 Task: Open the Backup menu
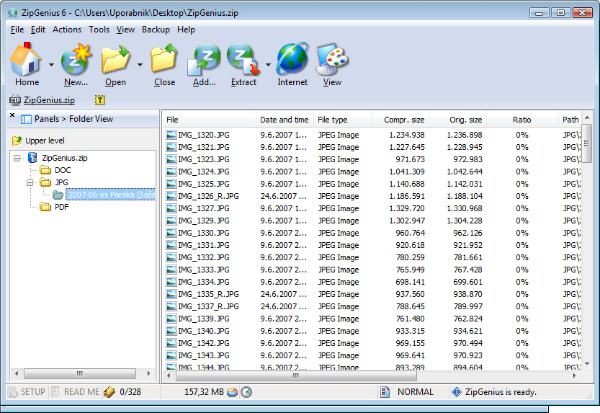pyautogui.click(x=155, y=30)
